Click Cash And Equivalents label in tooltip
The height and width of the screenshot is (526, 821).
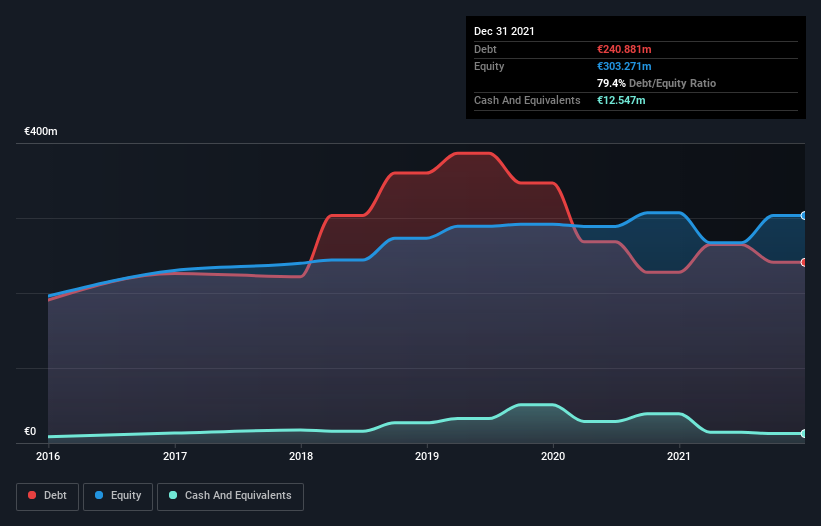point(527,100)
